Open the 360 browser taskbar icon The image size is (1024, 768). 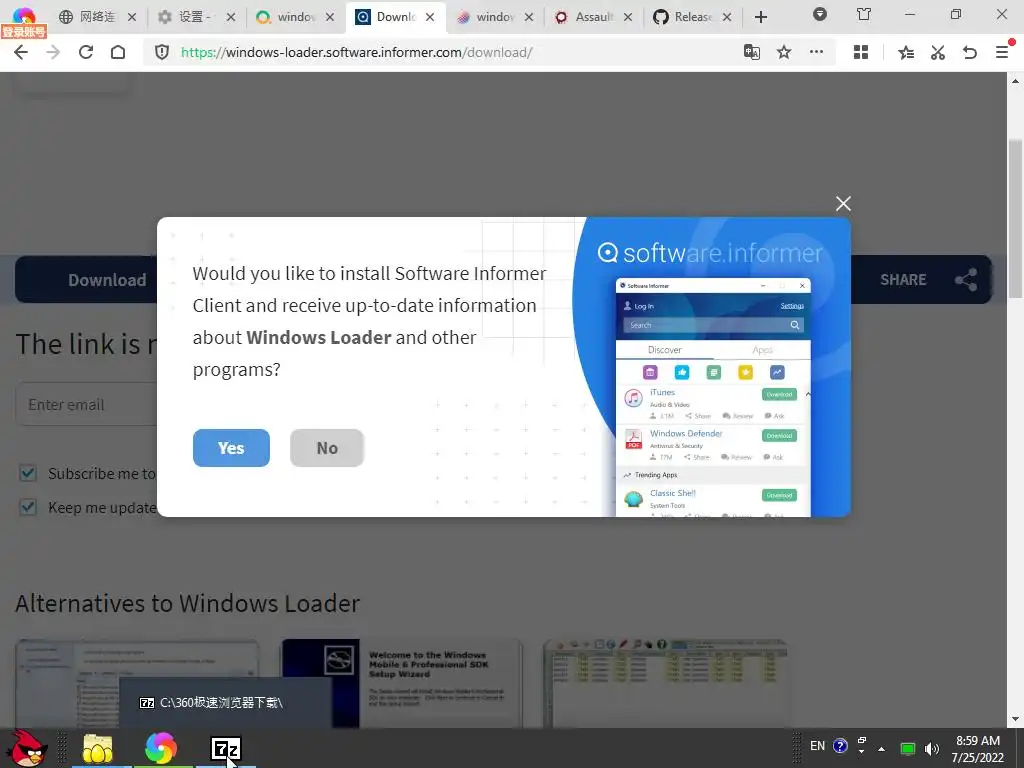(x=161, y=748)
